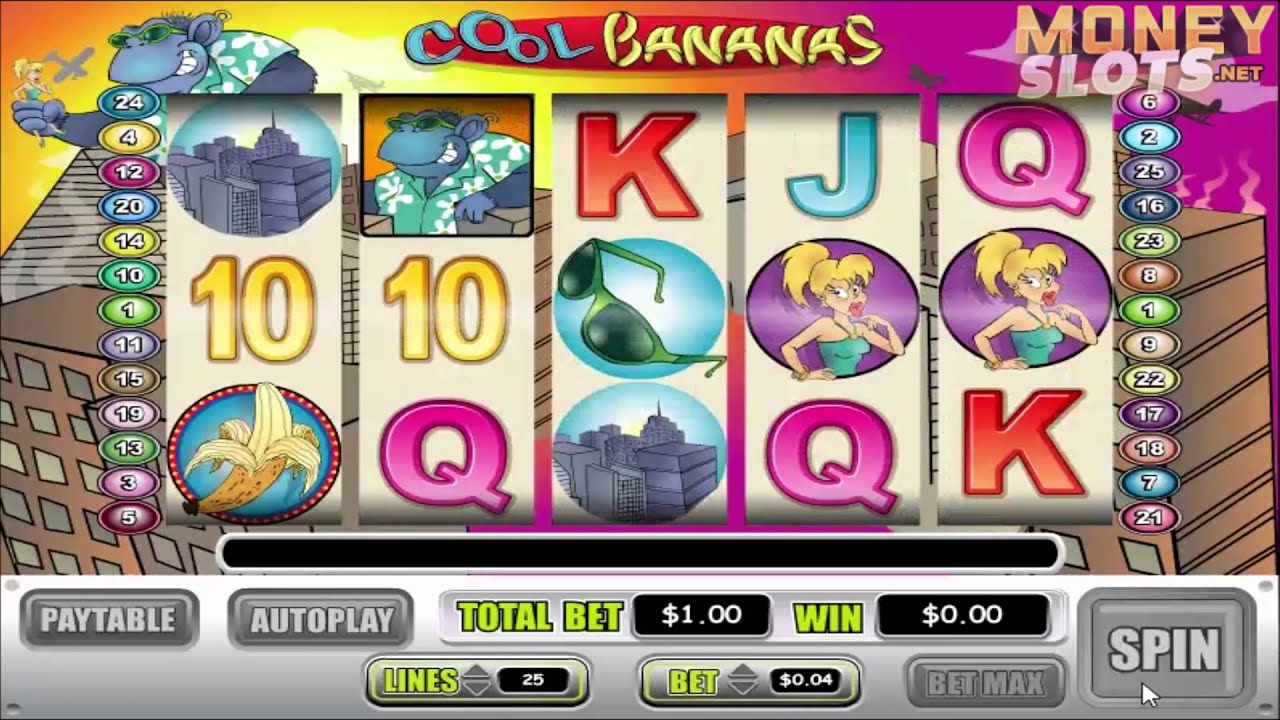Image resolution: width=1280 pixels, height=720 pixels.
Task: Click the red K symbol at top of reel three
Action: [639, 166]
